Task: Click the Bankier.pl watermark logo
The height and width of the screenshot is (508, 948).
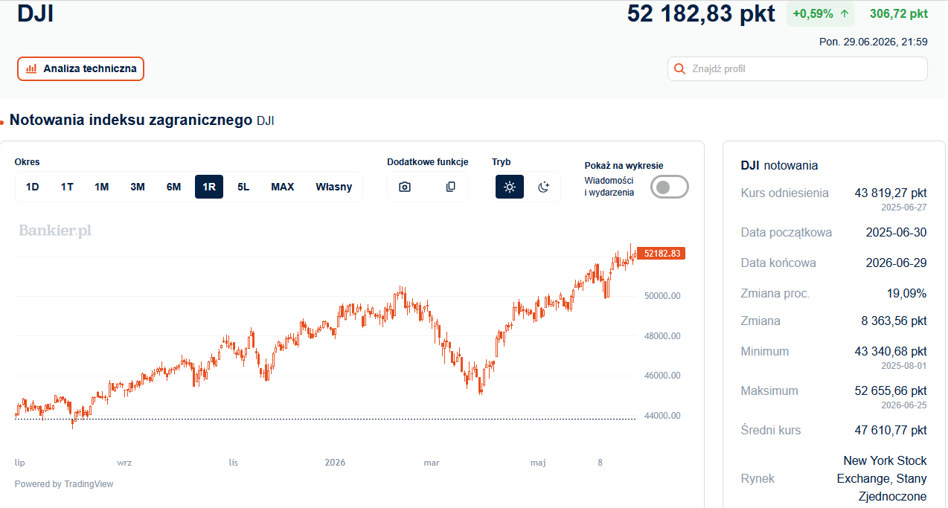Action: [55, 230]
